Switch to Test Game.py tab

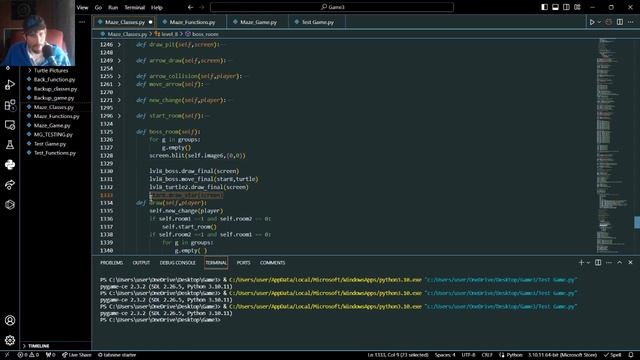pyautogui.click(x=317, y=22)
